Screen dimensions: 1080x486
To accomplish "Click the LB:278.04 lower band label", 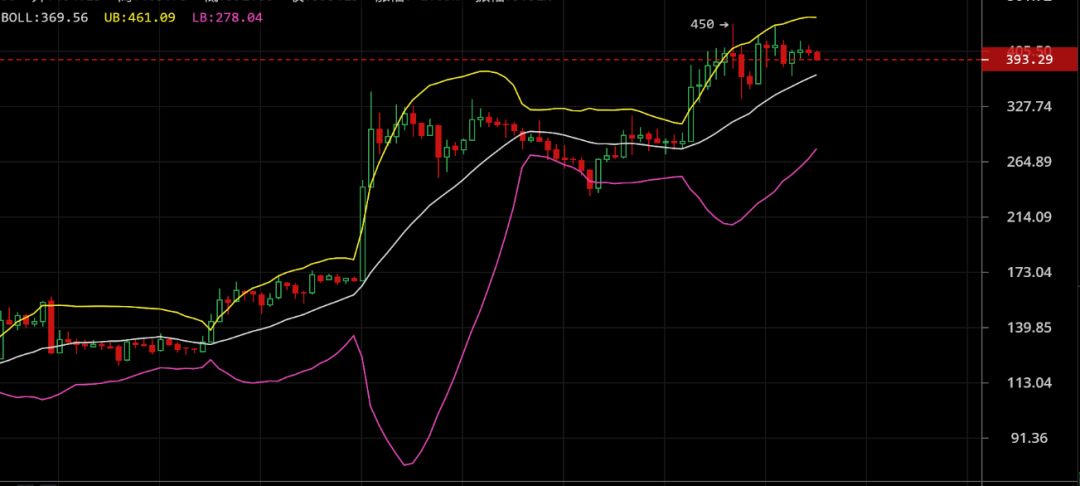I will (x=227, y=17).
